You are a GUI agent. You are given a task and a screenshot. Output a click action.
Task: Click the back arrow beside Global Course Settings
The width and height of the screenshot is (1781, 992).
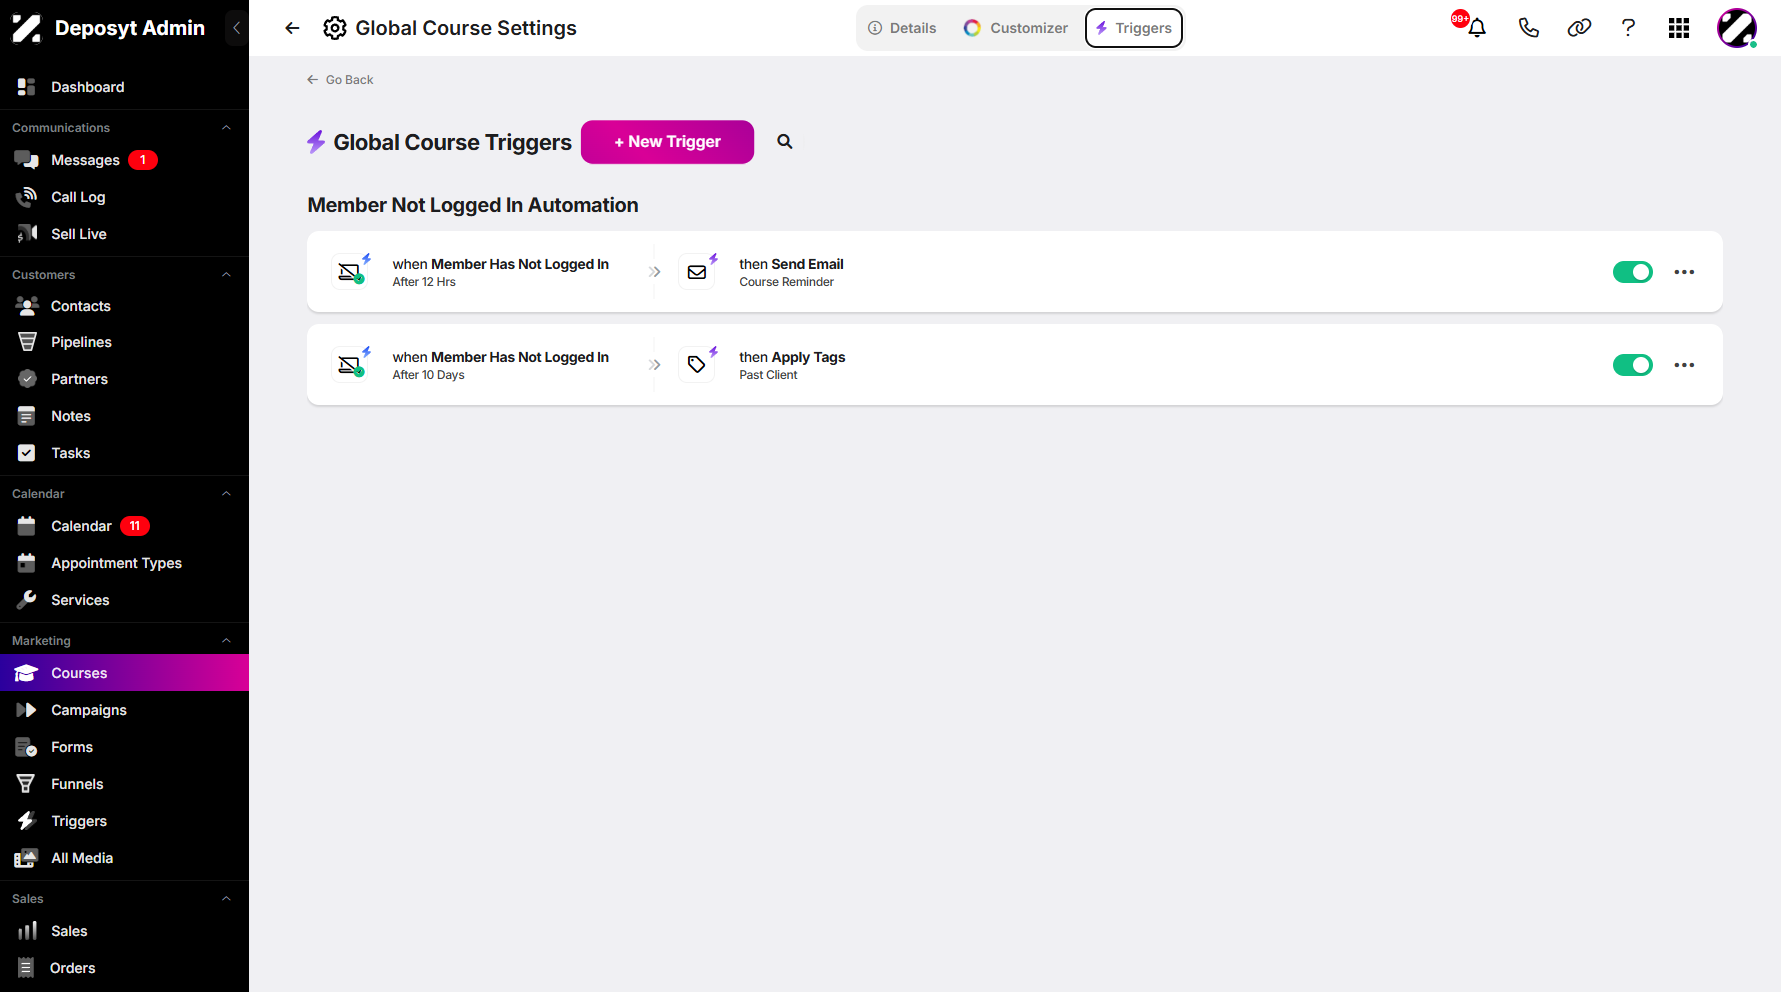292,28
